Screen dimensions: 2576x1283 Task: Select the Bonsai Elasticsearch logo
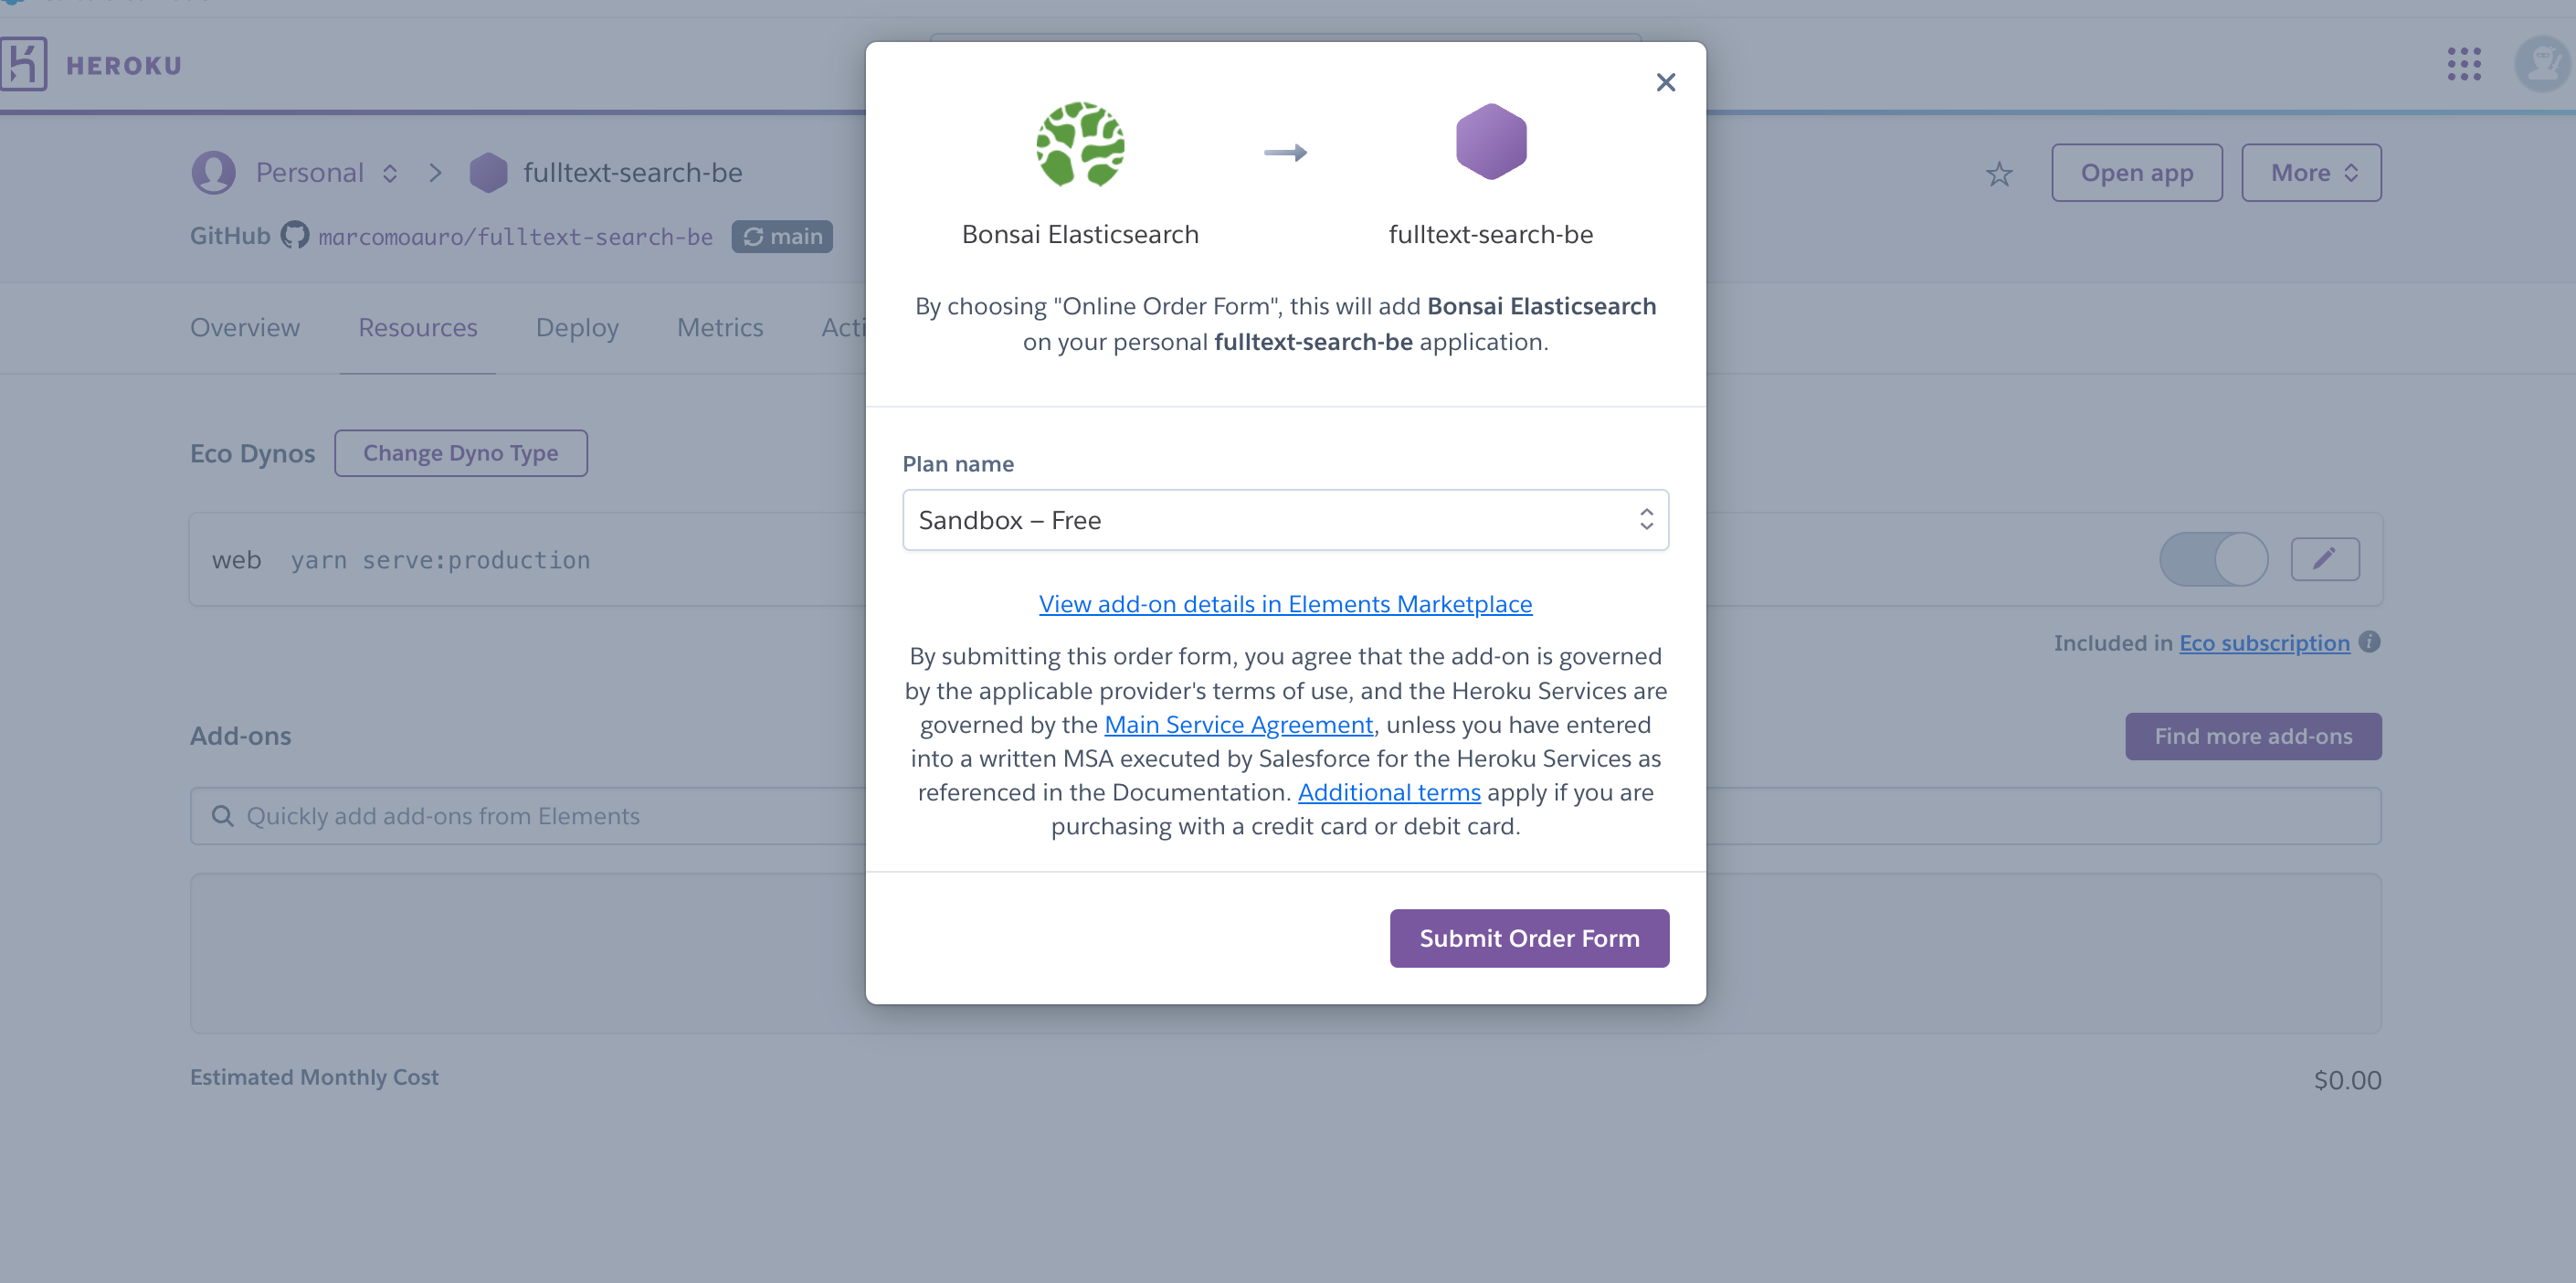click(x=1081, y=145)
